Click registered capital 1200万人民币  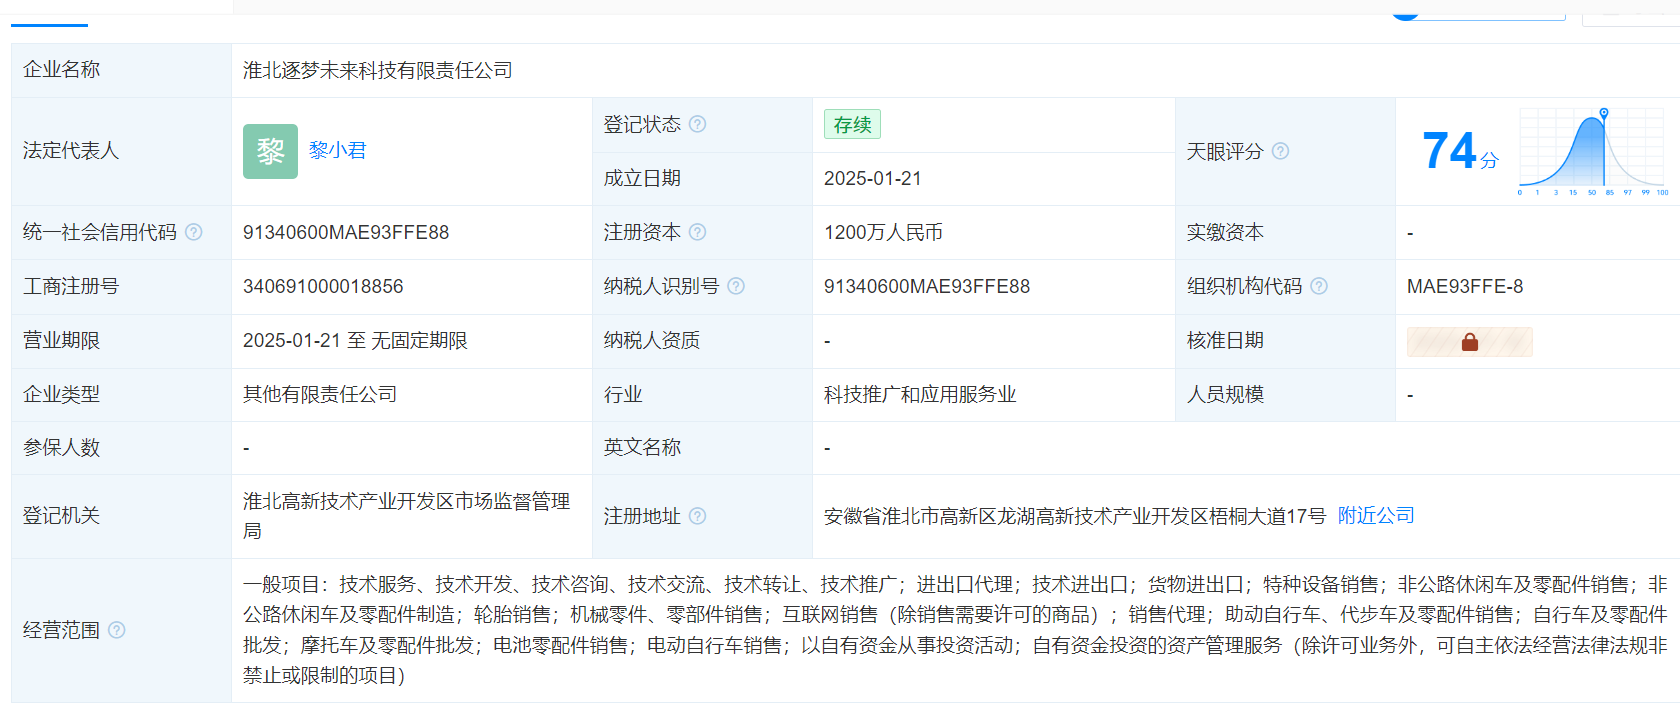883,232
